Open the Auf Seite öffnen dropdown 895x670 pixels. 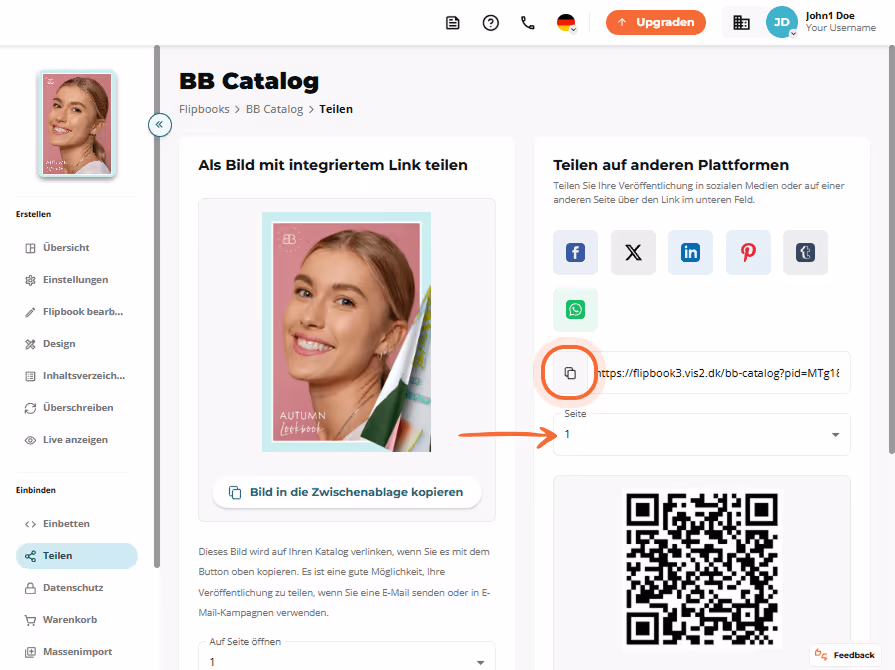click(x=346, y=658)
